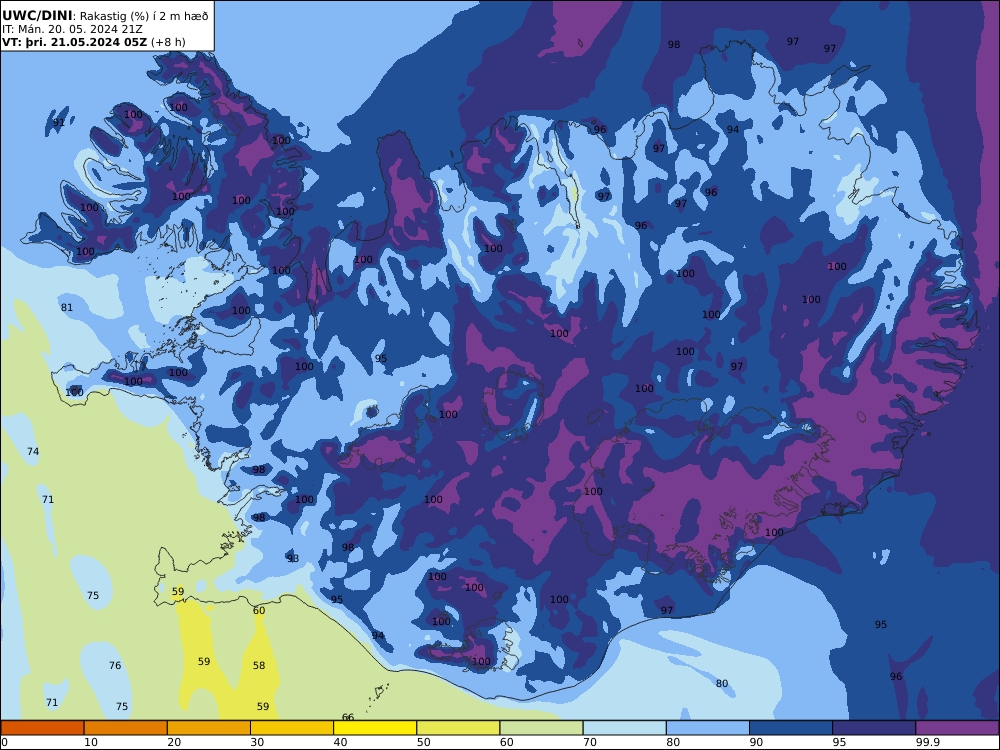Image resolution: width=1000 pixels, height=750 pixels.
Task: Click the purple above-99.9 legend swatch
Action: click(957, 728)
